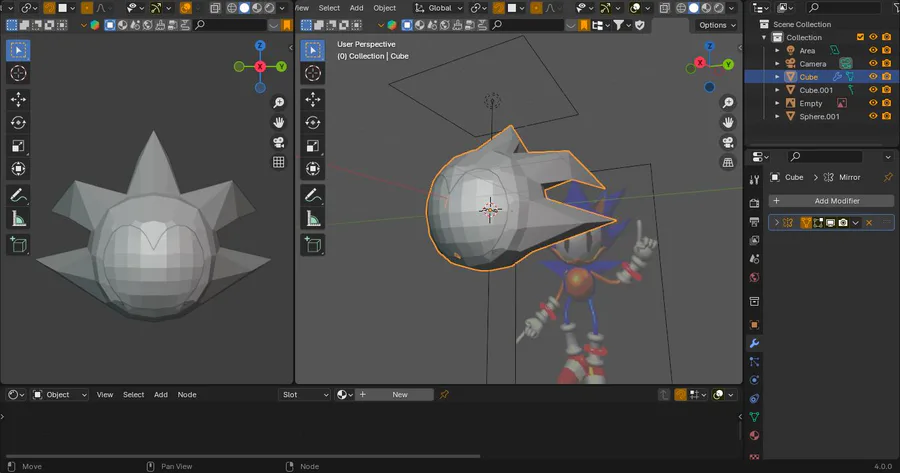Collapse the Collection in the outliner
The height and width of the screenshot is (473, 900).
[764, 37]
